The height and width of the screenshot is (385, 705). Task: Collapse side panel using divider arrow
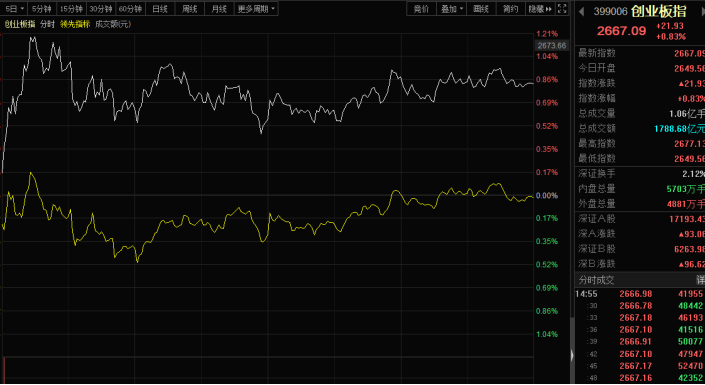point(572,355)
